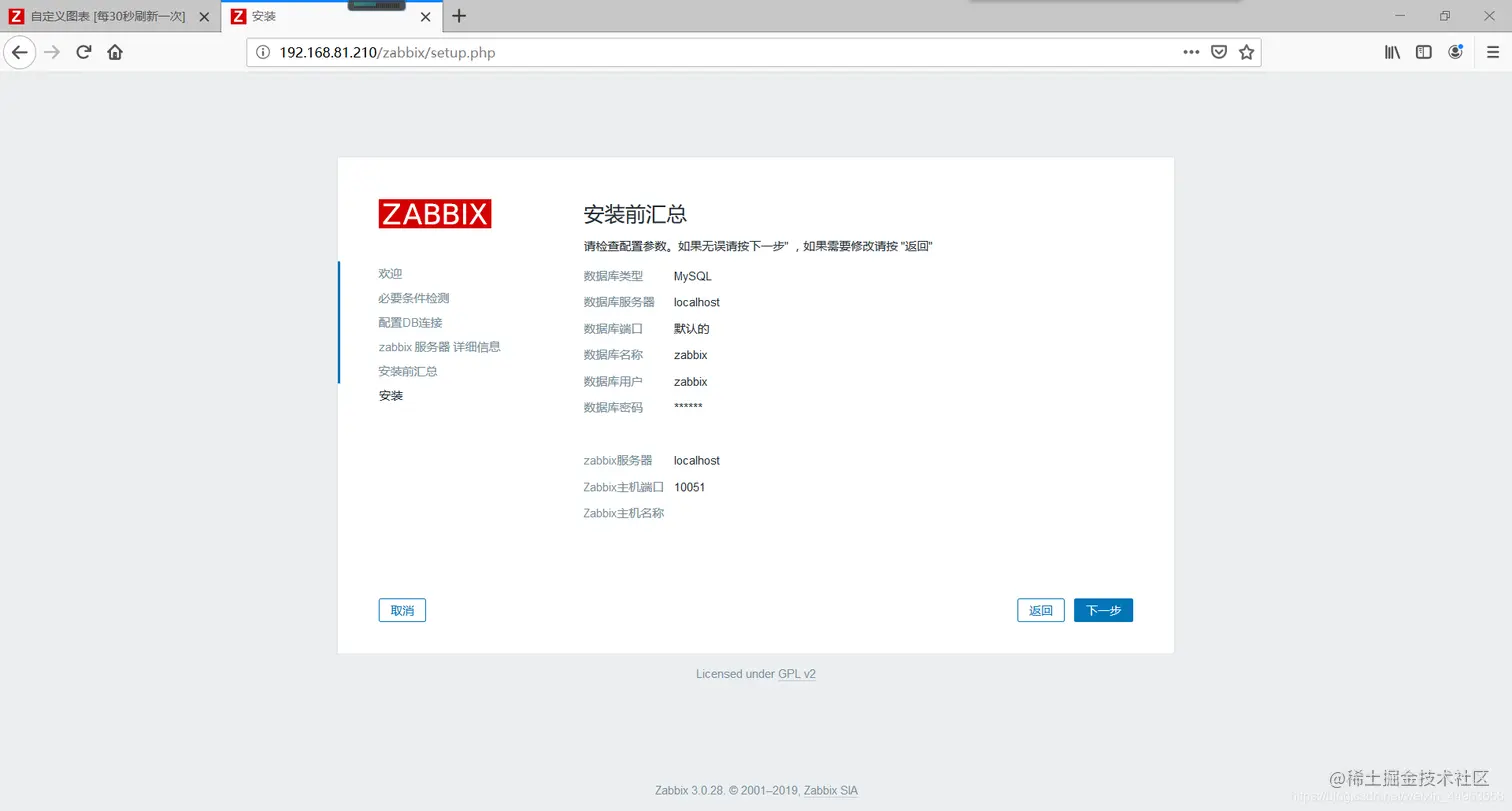1512x811 pixels.
Task: Show site information icon in address bar
Action: 263,52
